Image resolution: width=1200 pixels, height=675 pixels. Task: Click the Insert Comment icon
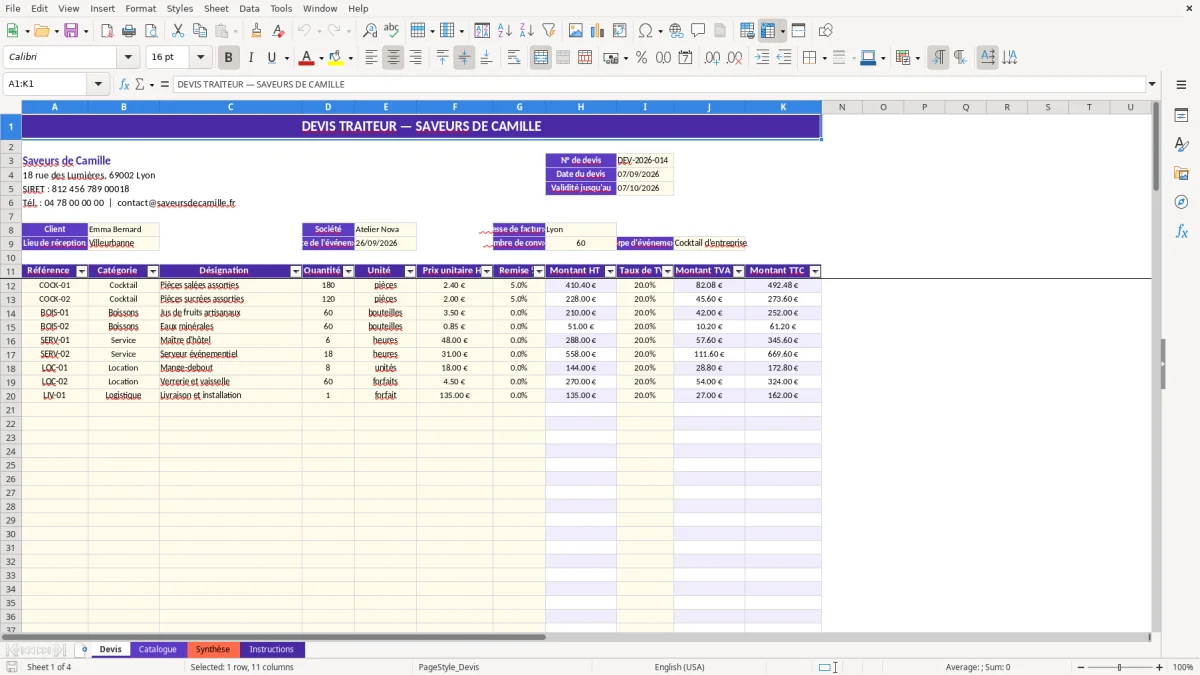click(x=698, y=30)
